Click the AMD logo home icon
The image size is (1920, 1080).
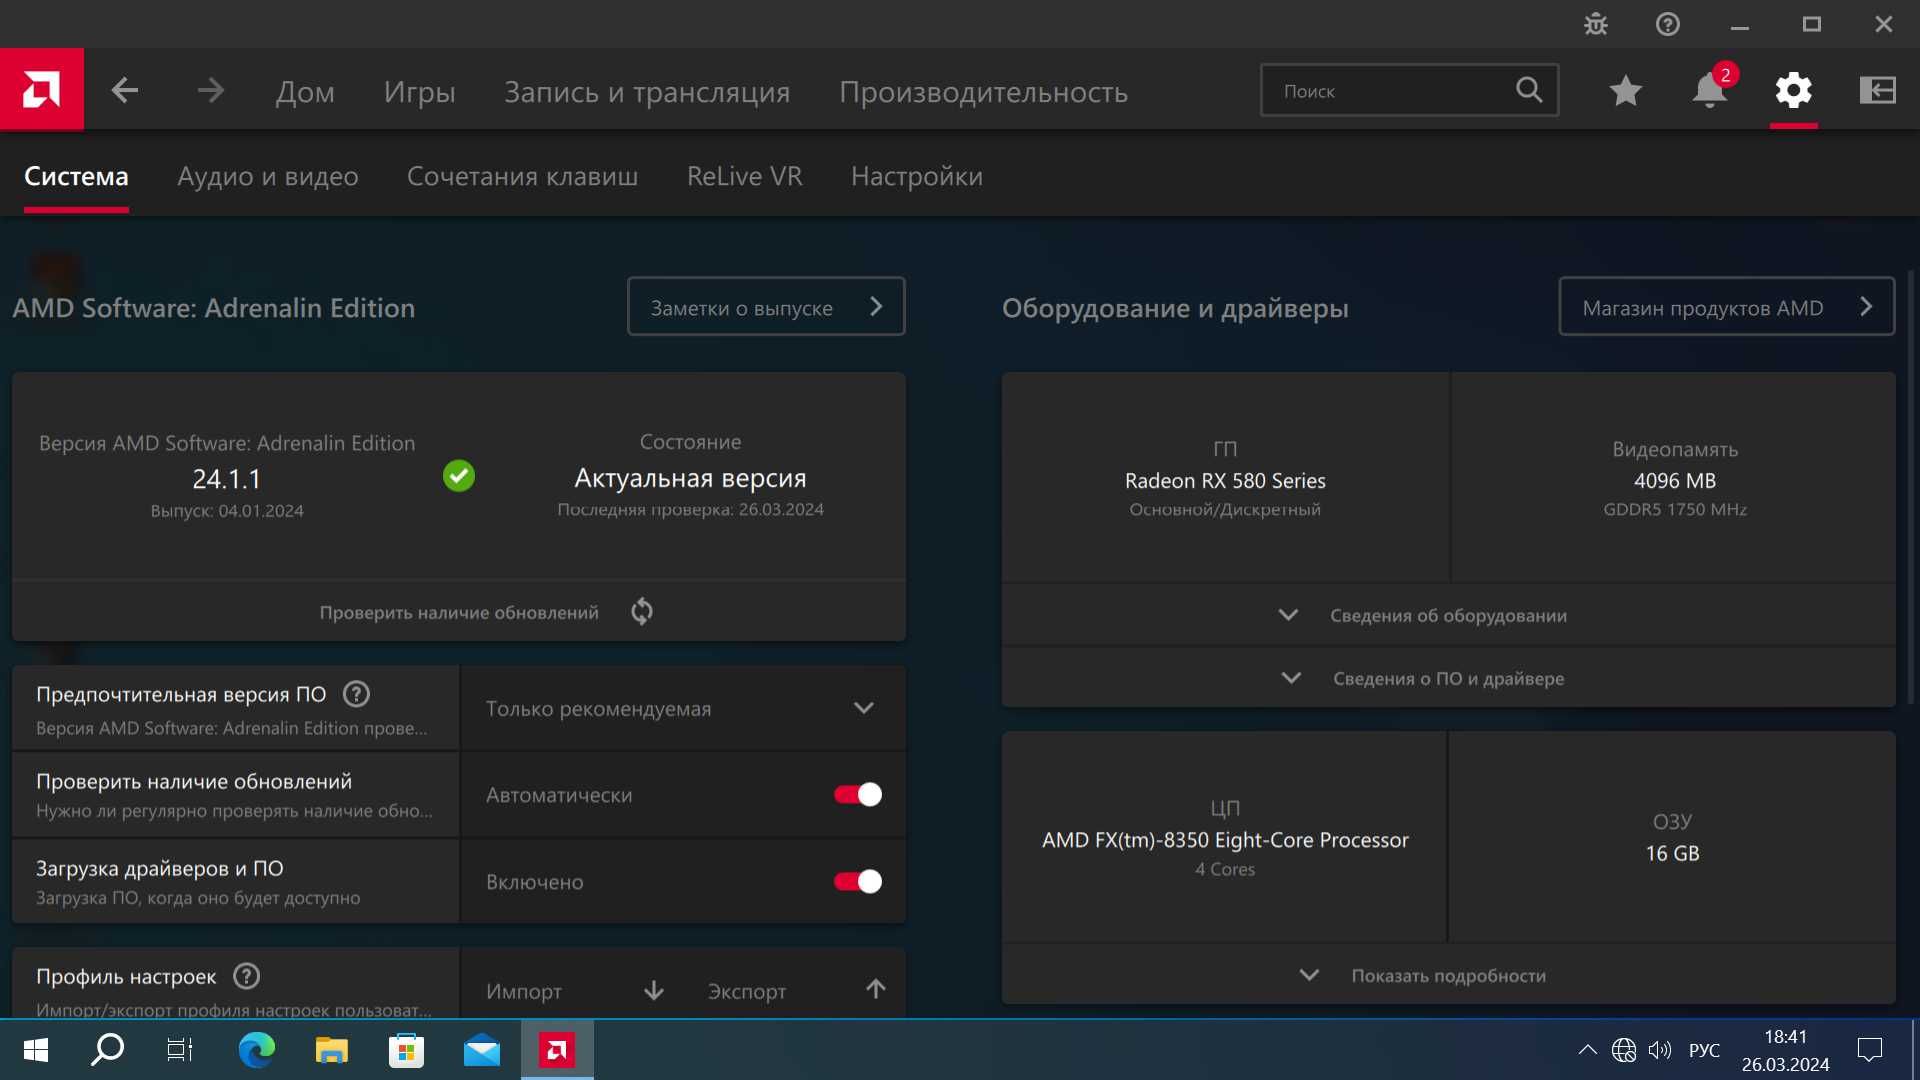41,90
